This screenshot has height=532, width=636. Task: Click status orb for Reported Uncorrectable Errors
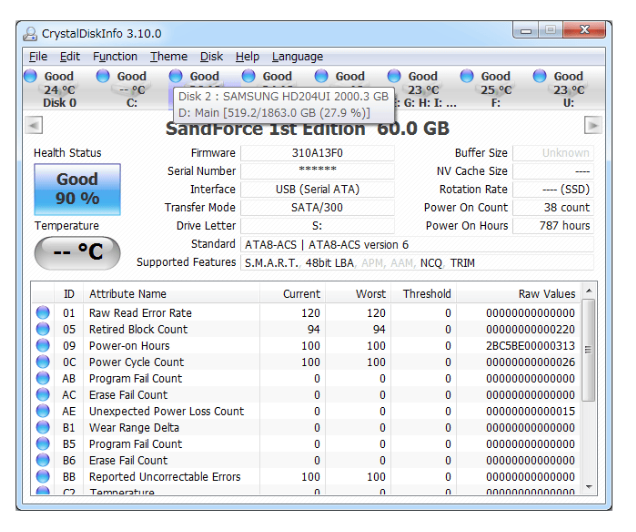[43, 476]
